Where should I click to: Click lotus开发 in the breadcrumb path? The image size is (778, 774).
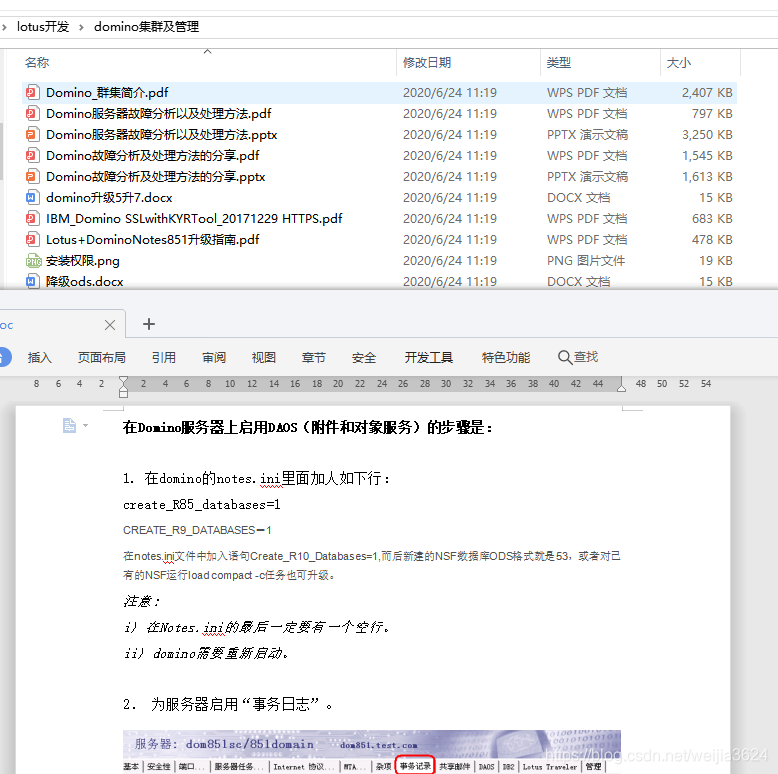43,27
